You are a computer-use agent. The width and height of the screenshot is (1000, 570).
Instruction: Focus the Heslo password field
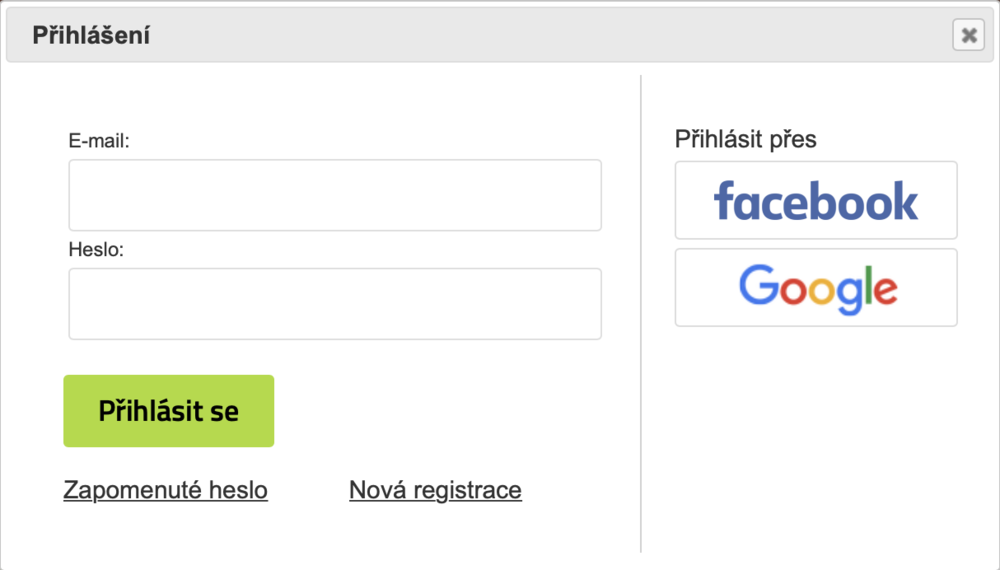click(335, 303)
